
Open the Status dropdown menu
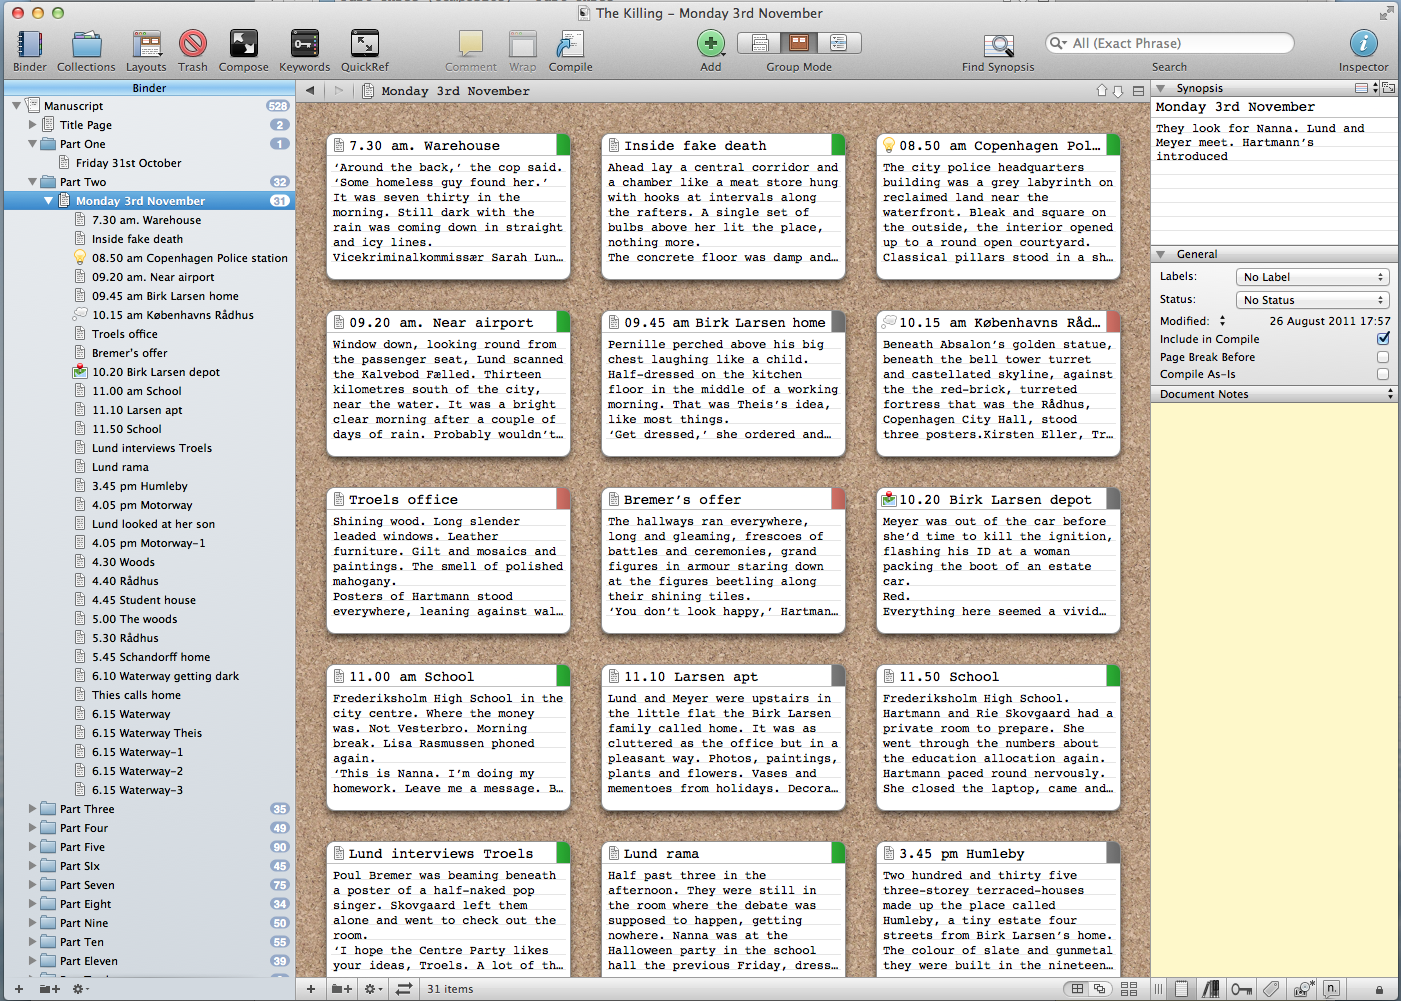tap(1312, 300)
